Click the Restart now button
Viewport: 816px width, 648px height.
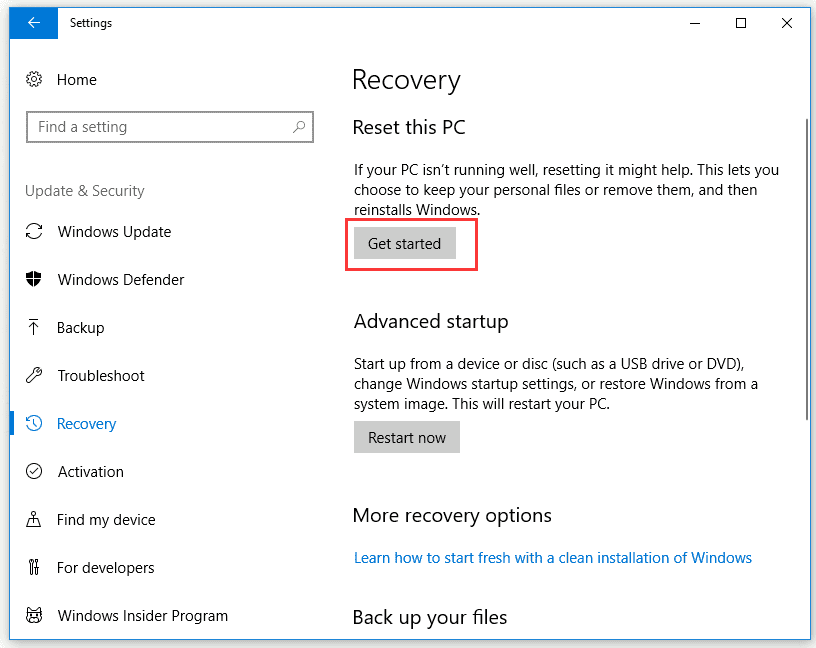click(x=407, y=438)
